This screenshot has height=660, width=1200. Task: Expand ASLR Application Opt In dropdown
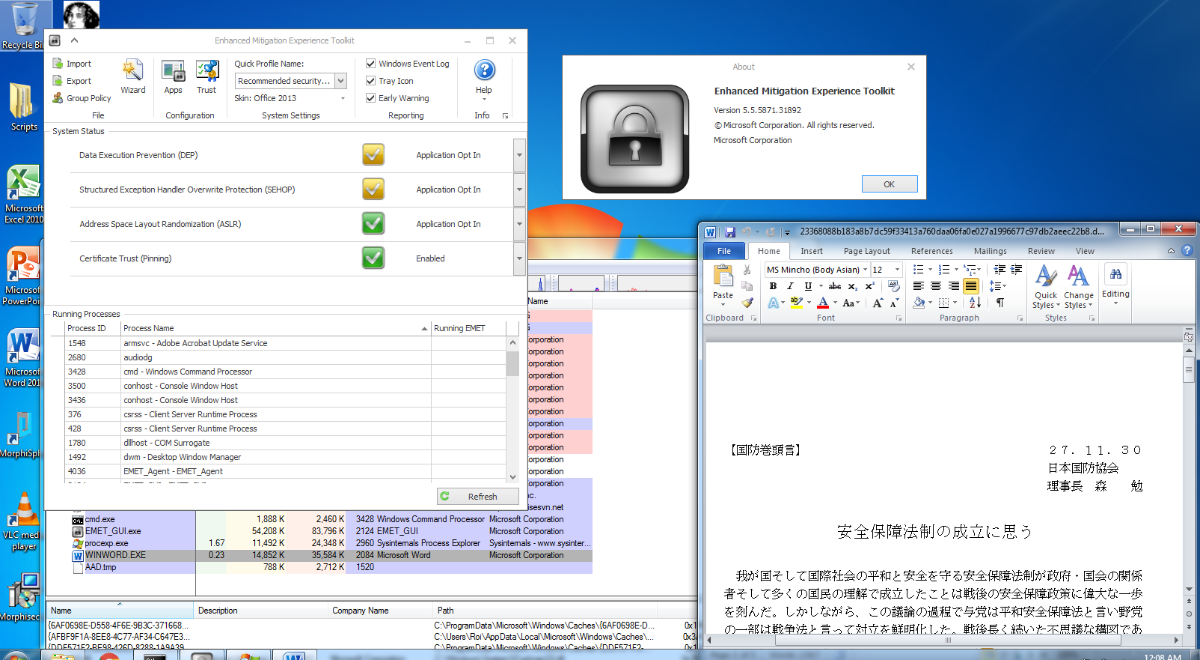point(518,223)
